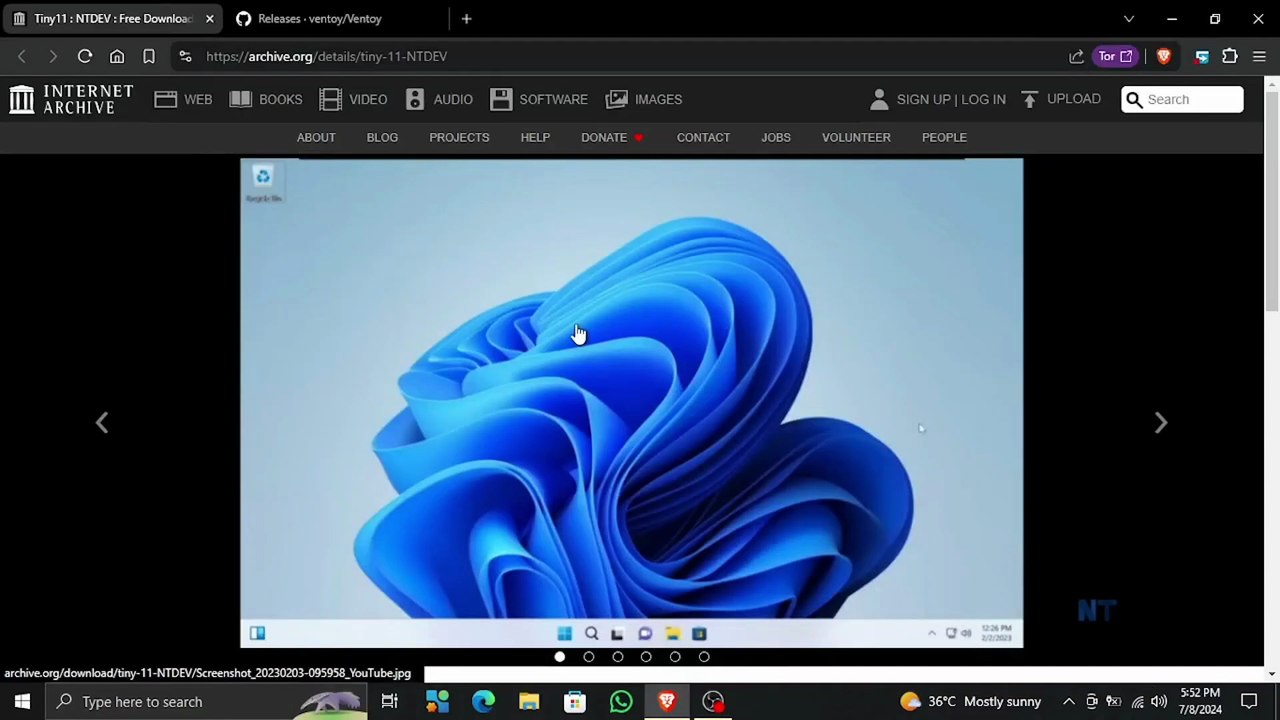Click the Windows 11 screenshot image
This screenshot has width=1280, height=720.
point(632,402)
